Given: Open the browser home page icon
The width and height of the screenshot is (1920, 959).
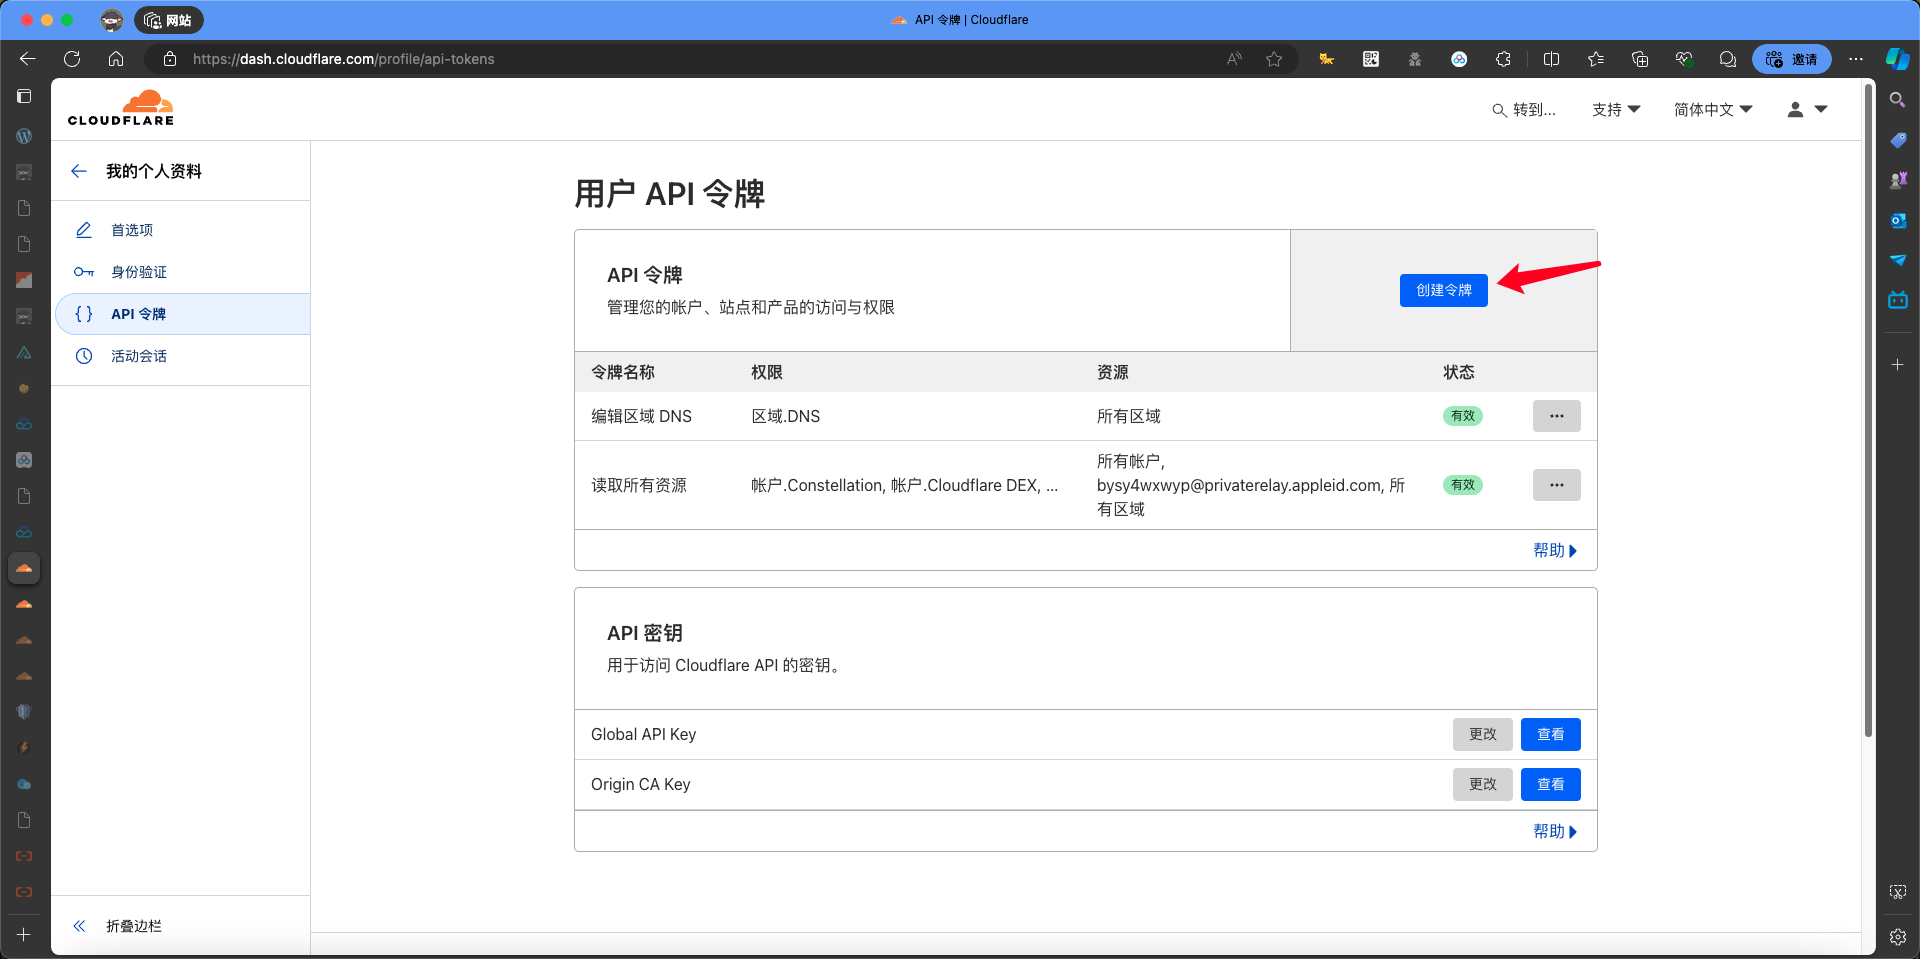Looking at the screenshot, I should (116, 59).
